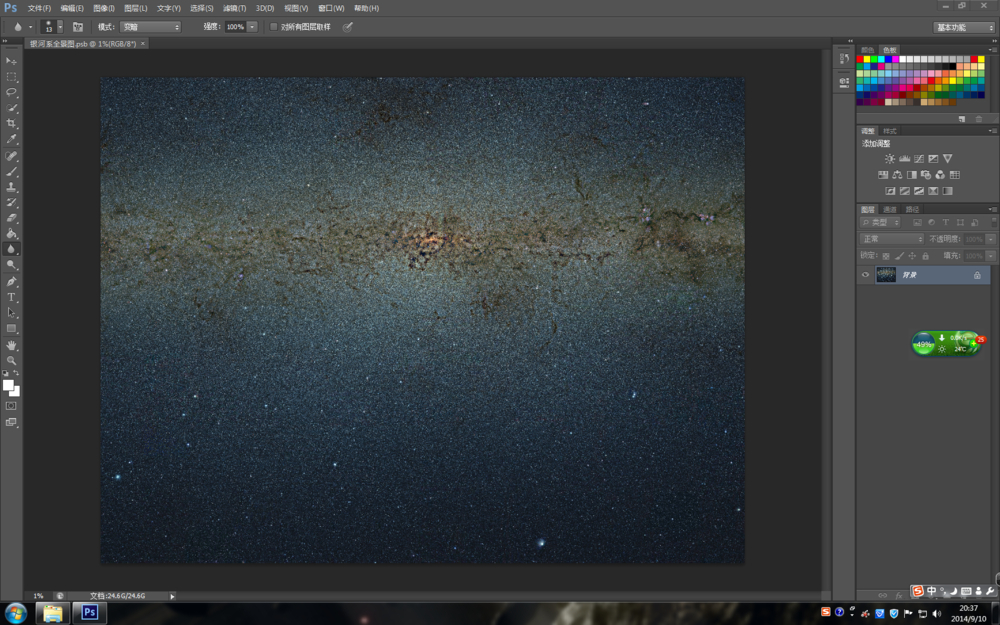The height and width of the screenshot is (625, 1000).
Task: Add a Brightness/Contrast adjustment
Action: (x=889, y=159)
